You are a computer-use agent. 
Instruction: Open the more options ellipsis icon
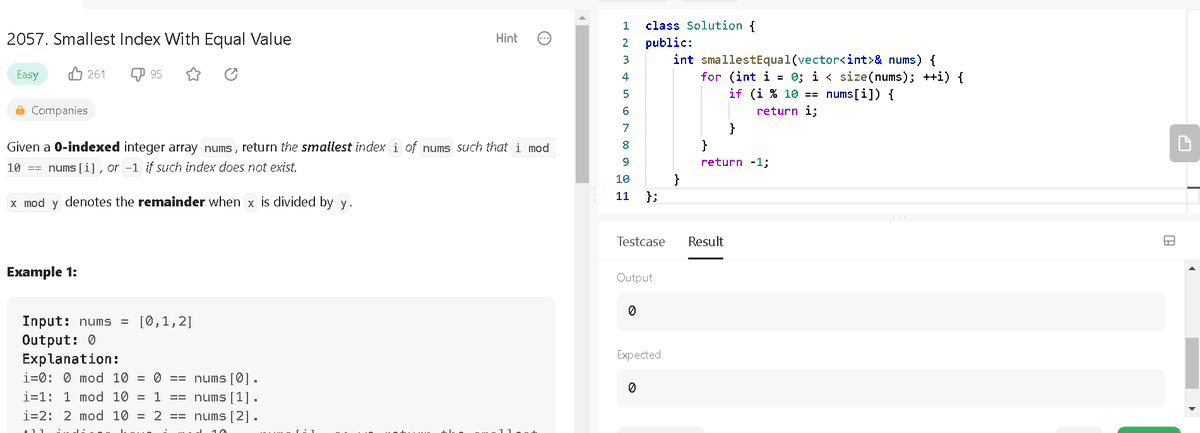tap(544, 39)
